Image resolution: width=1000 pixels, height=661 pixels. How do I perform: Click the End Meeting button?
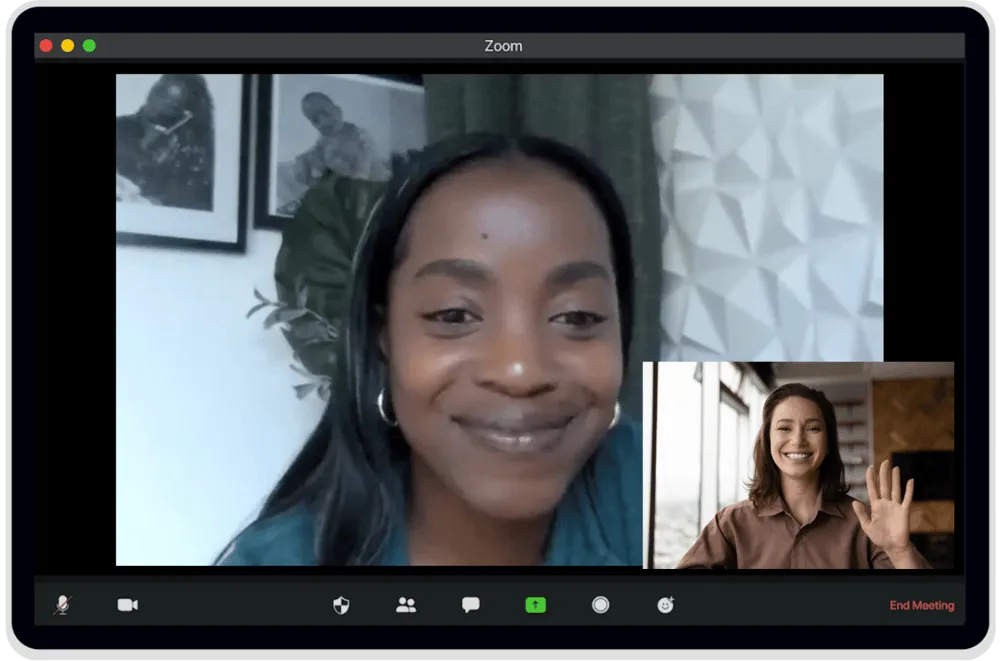[x=922, y=605]
